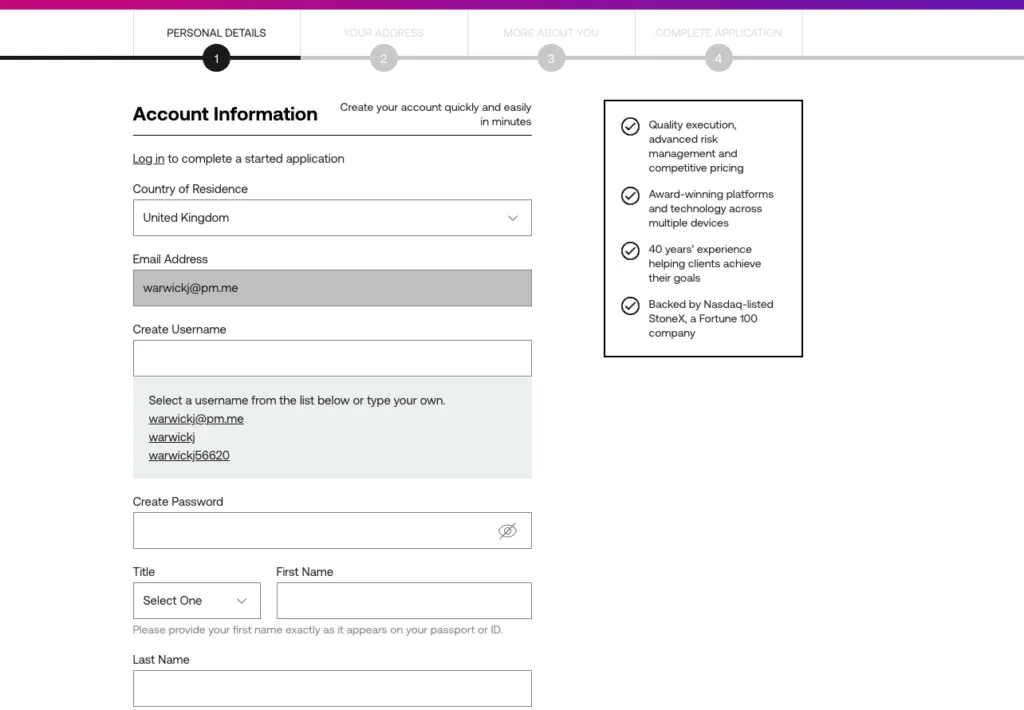Image resolution: width=1024 pixels, height=710 pixels.
Task: Expand the Title Select One dropdown
Action: click(x=196, y=601)
